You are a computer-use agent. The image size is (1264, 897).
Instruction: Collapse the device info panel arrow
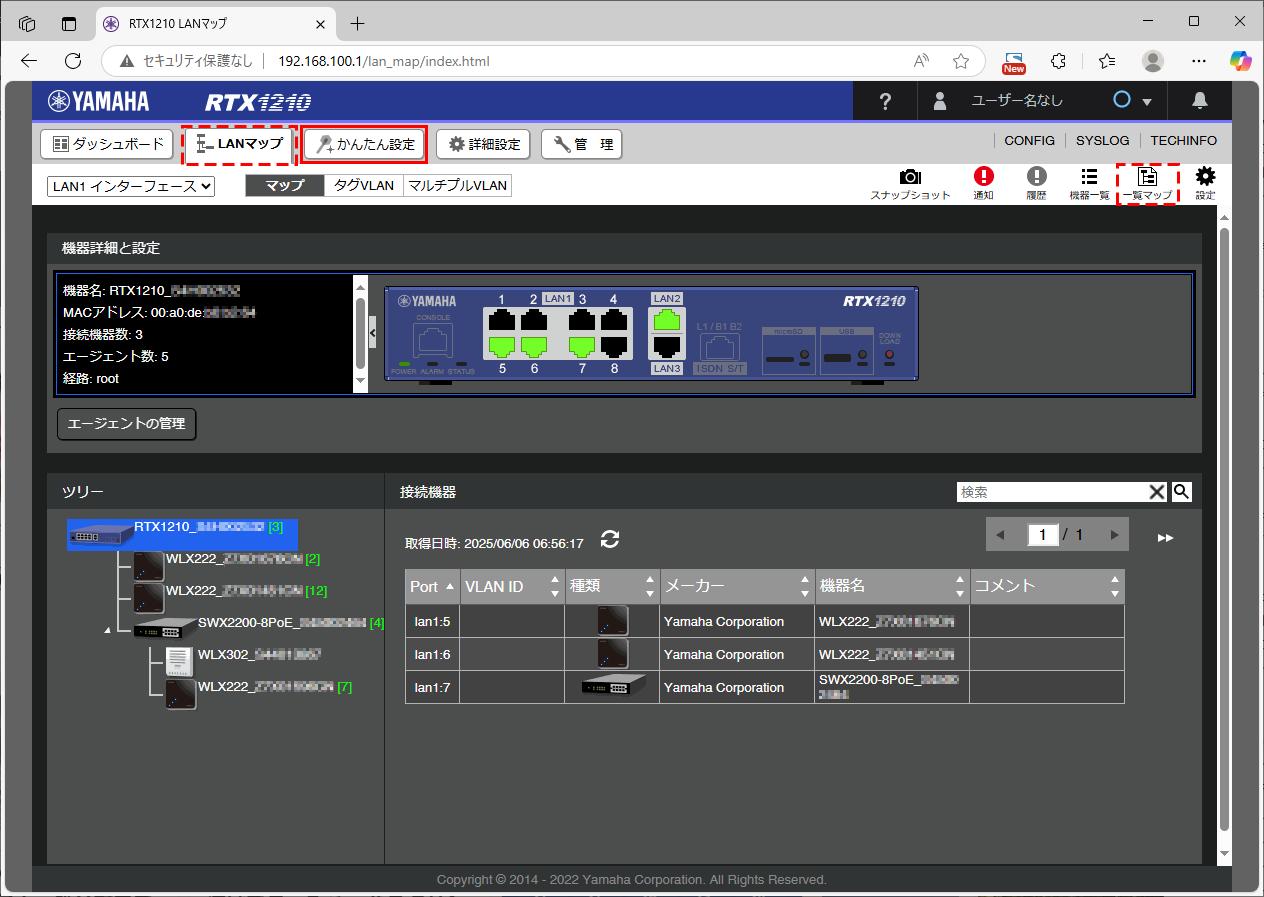tap(373, 333)
